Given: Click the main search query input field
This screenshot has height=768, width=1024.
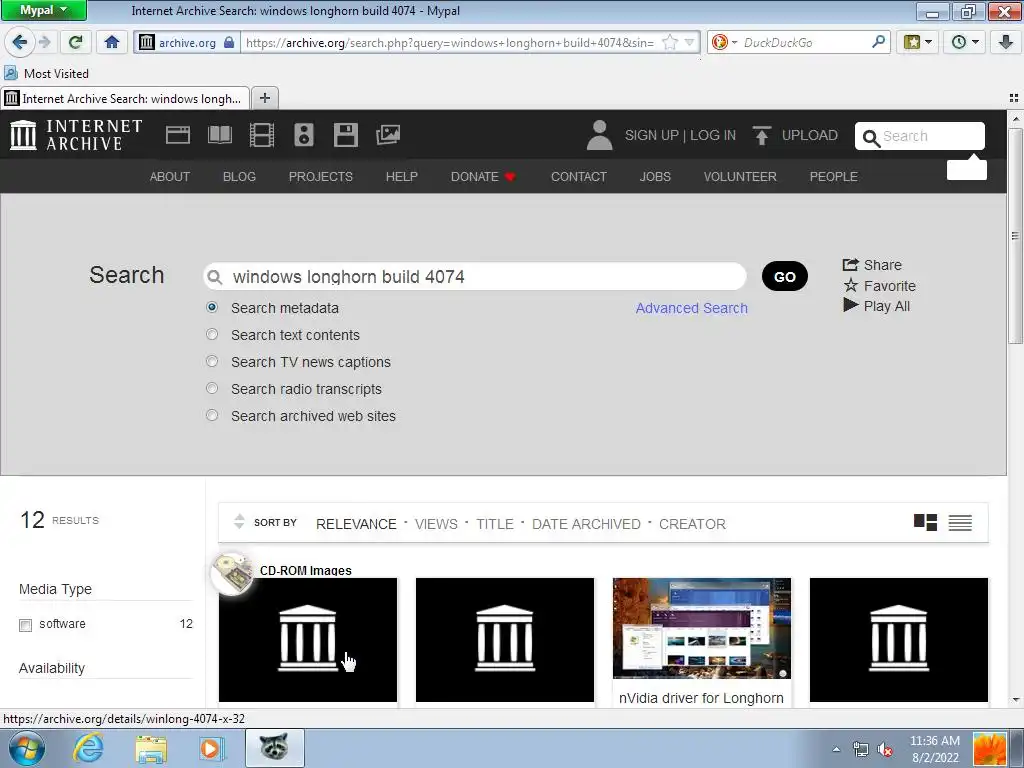Looking at the screenshot, I should (x=475, y=276).
